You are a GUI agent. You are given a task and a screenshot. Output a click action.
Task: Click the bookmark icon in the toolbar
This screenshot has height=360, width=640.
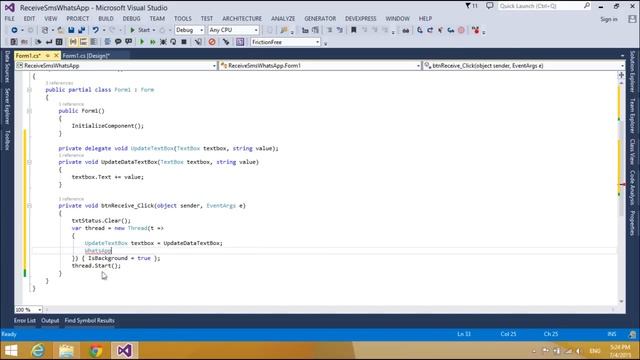coord(354,30)
